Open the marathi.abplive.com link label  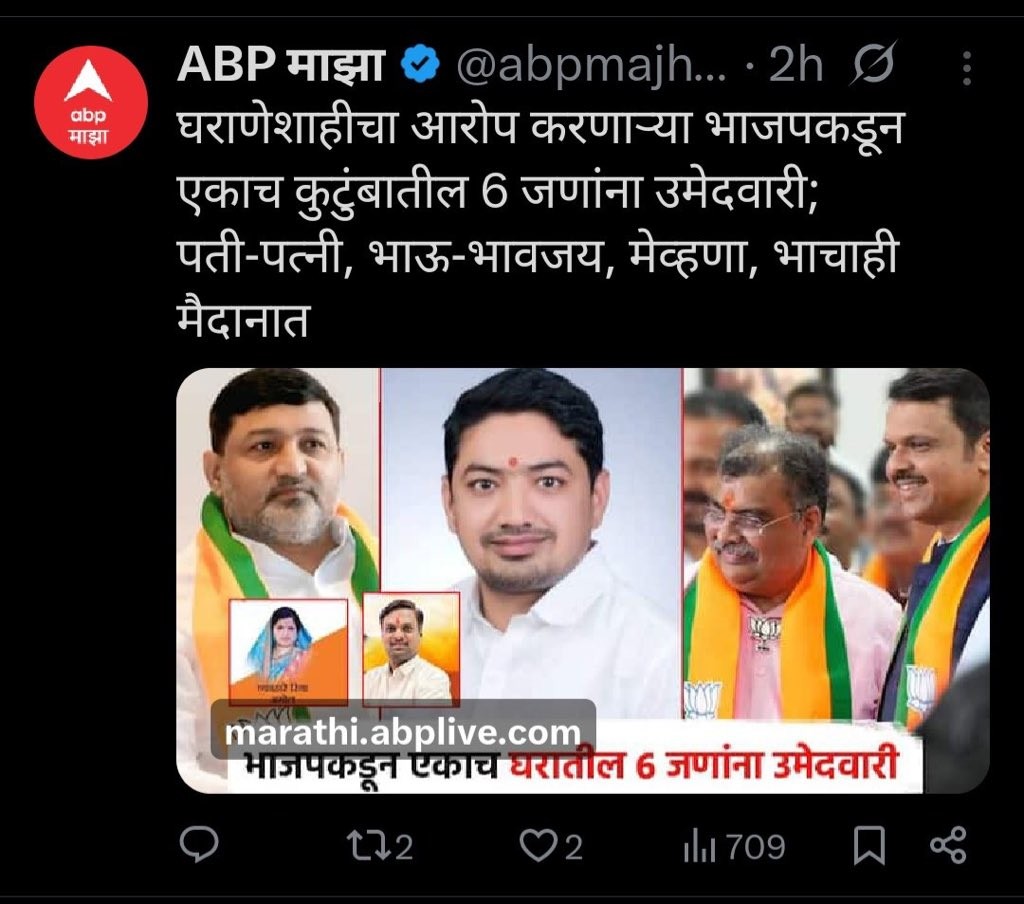(x=403, y=732)
